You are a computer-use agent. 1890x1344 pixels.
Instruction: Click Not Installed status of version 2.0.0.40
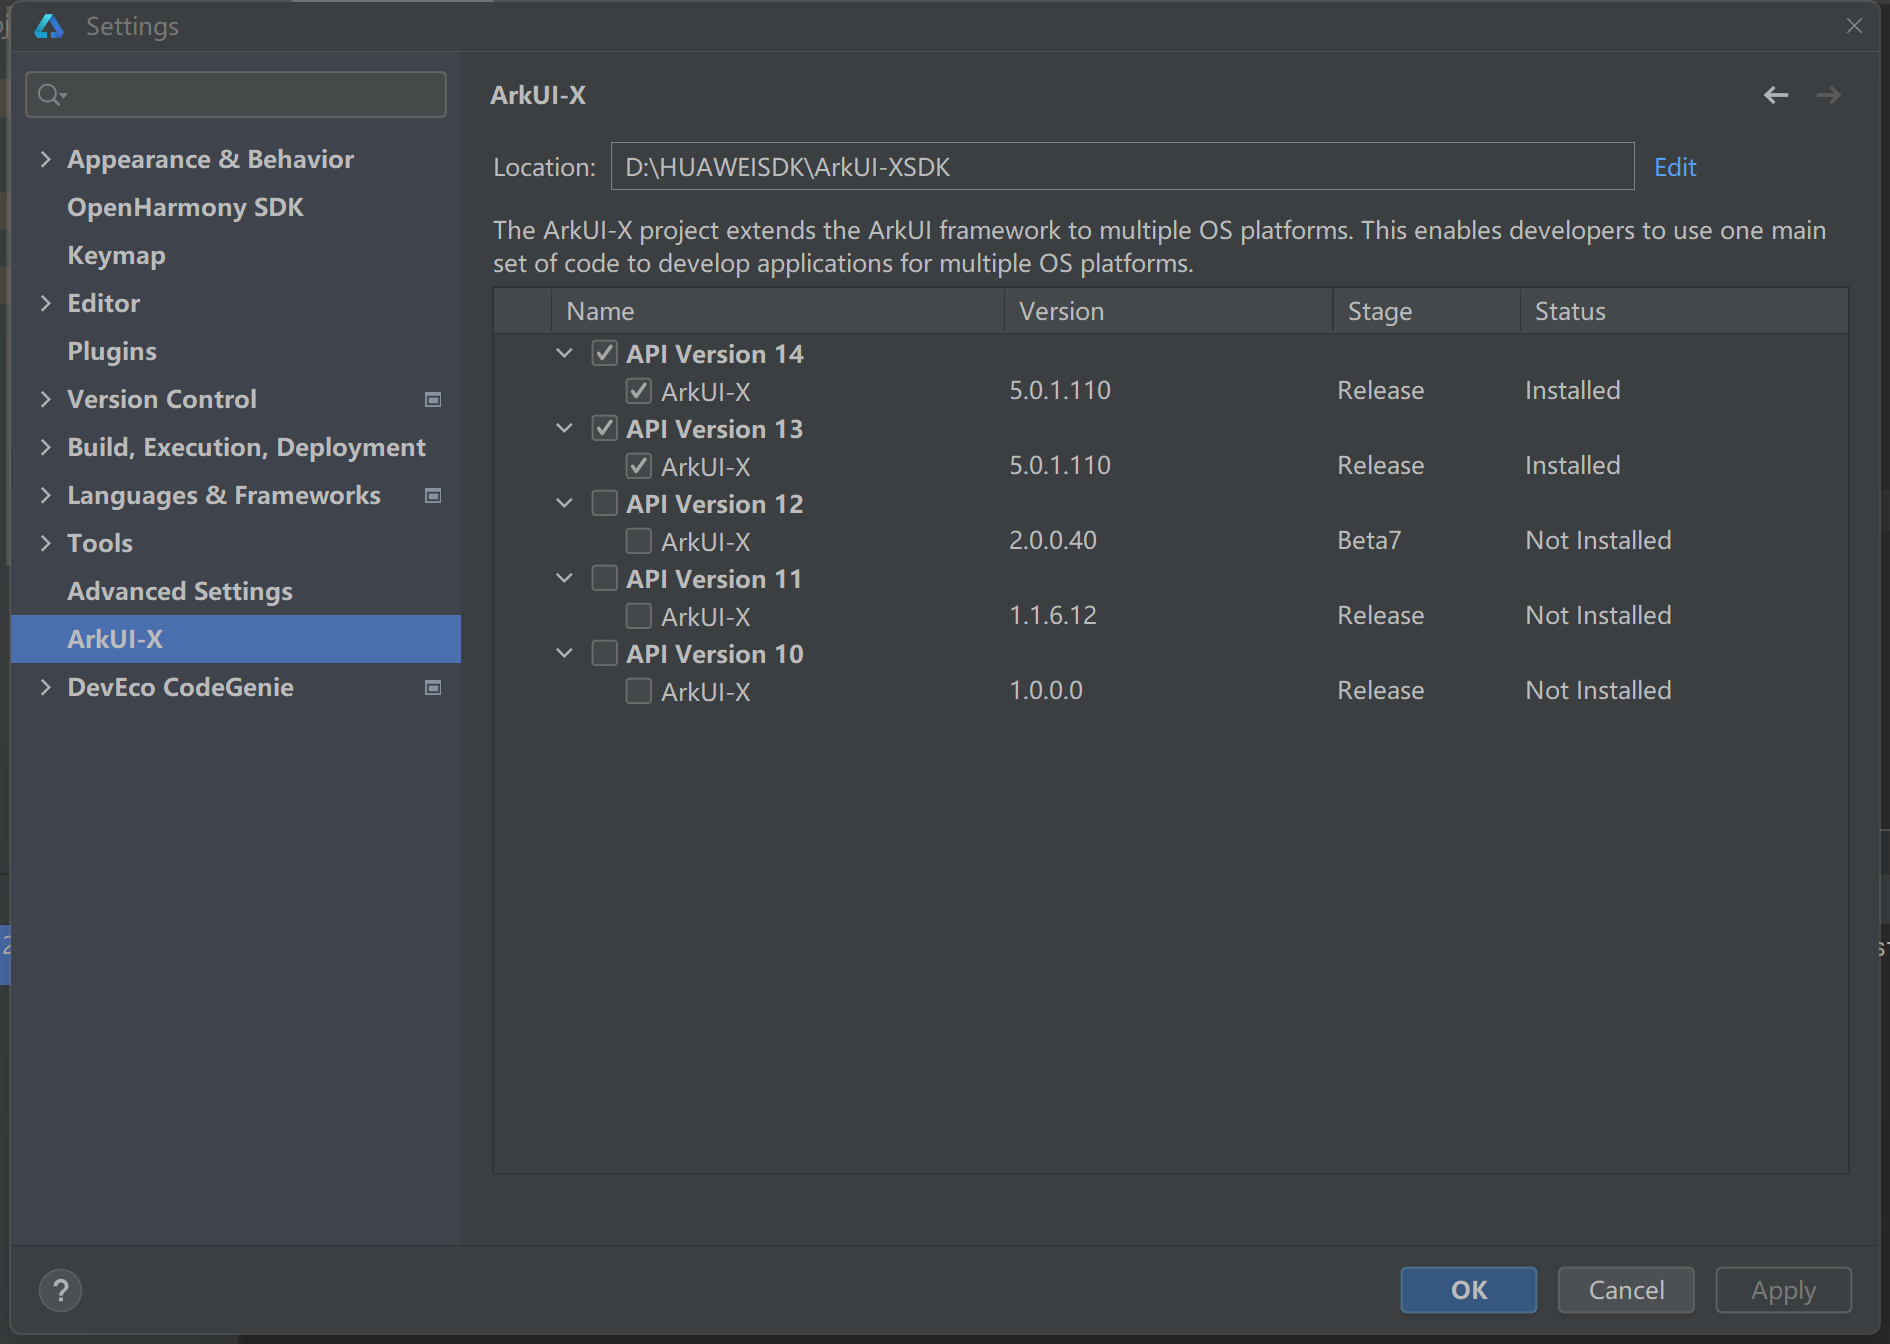[1598, 540]
